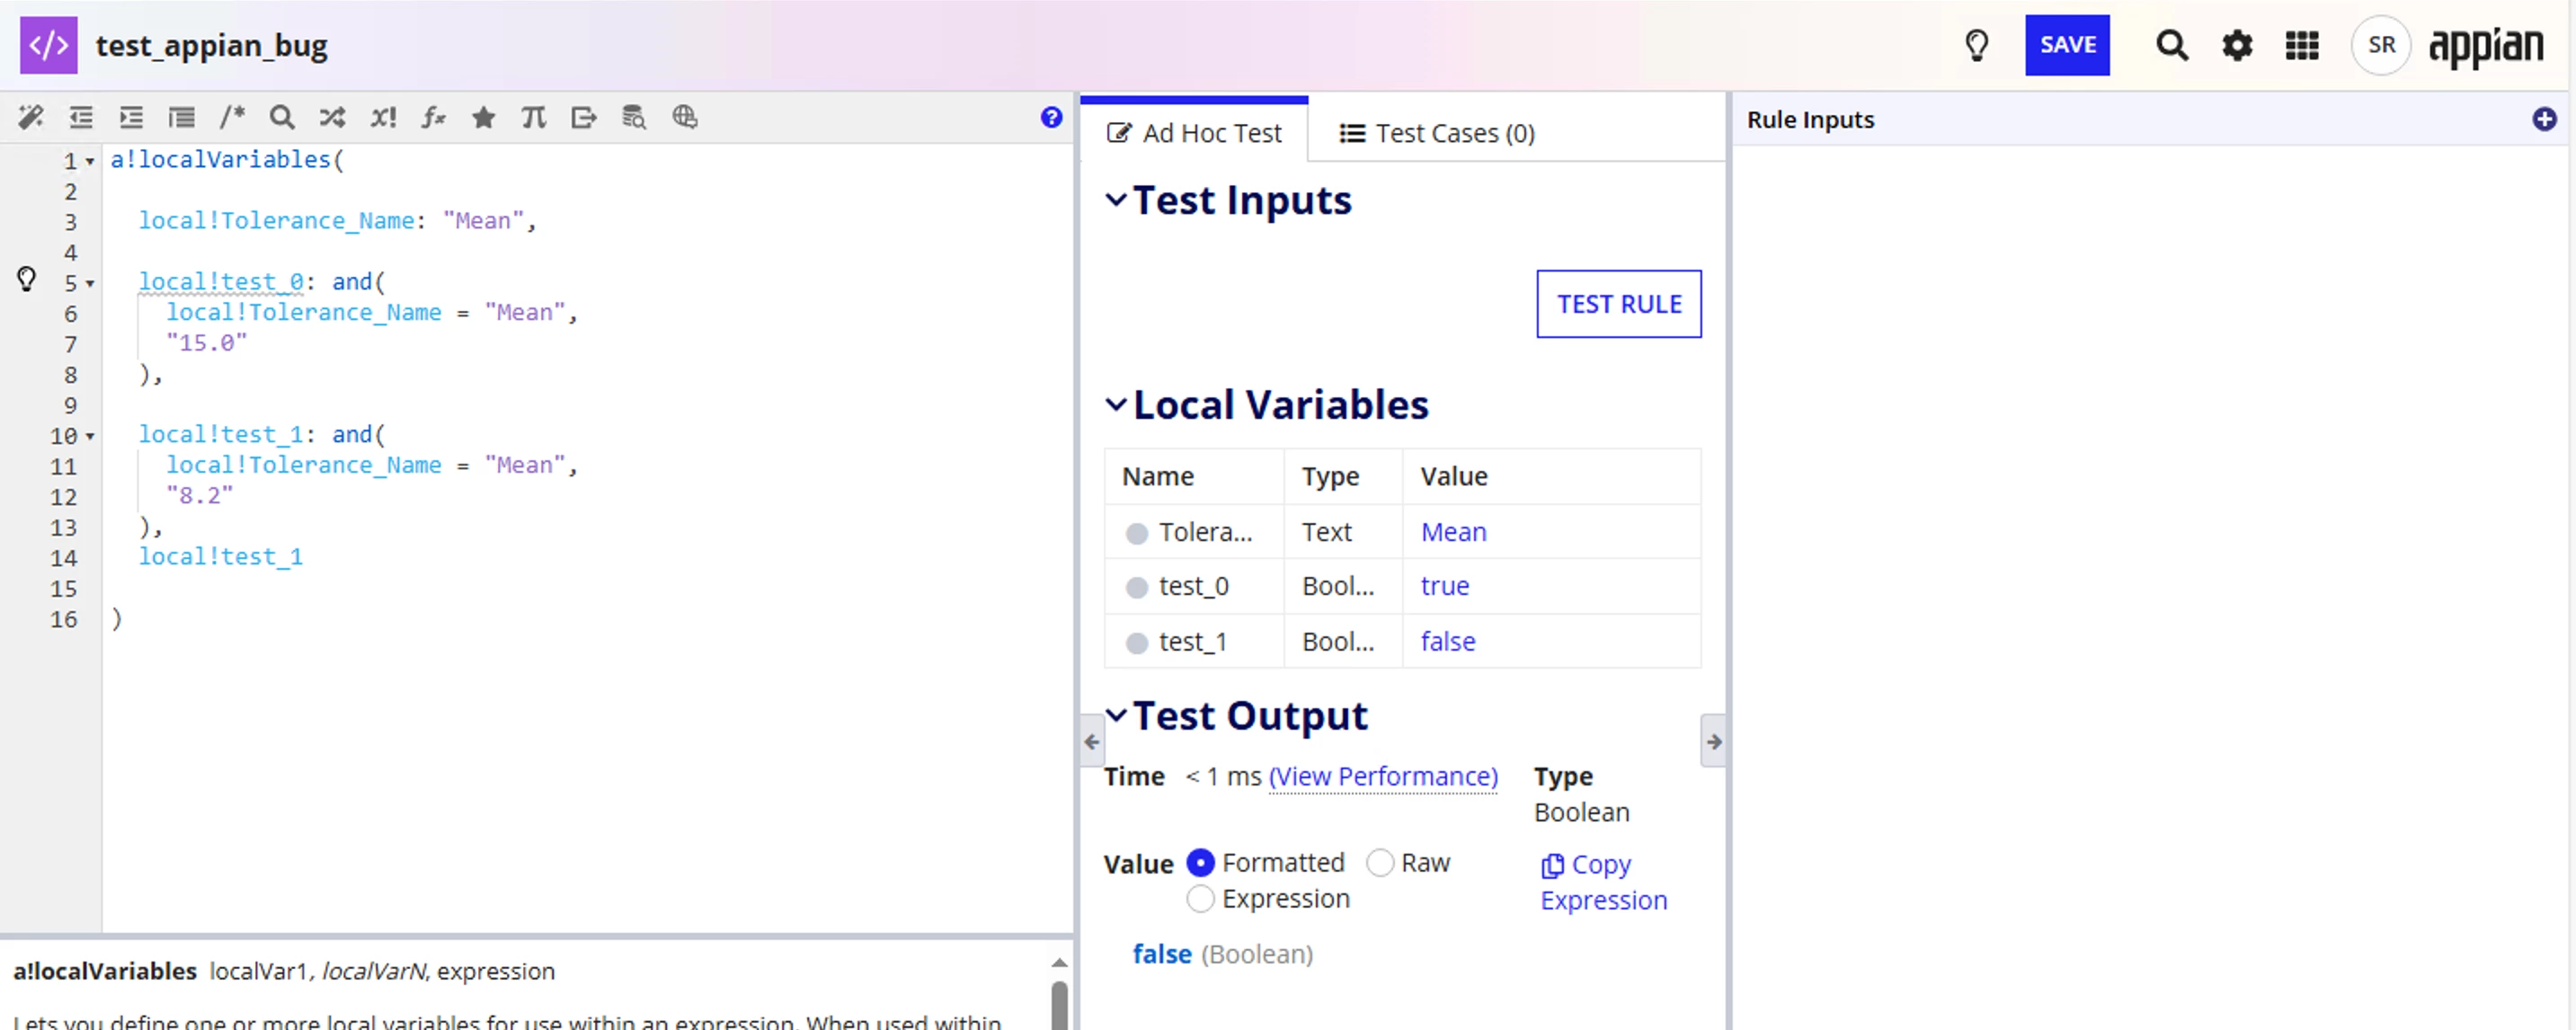The image size is (2576, 1030).
Task: Click the test_0 variable name
Action: (1193, 586)
